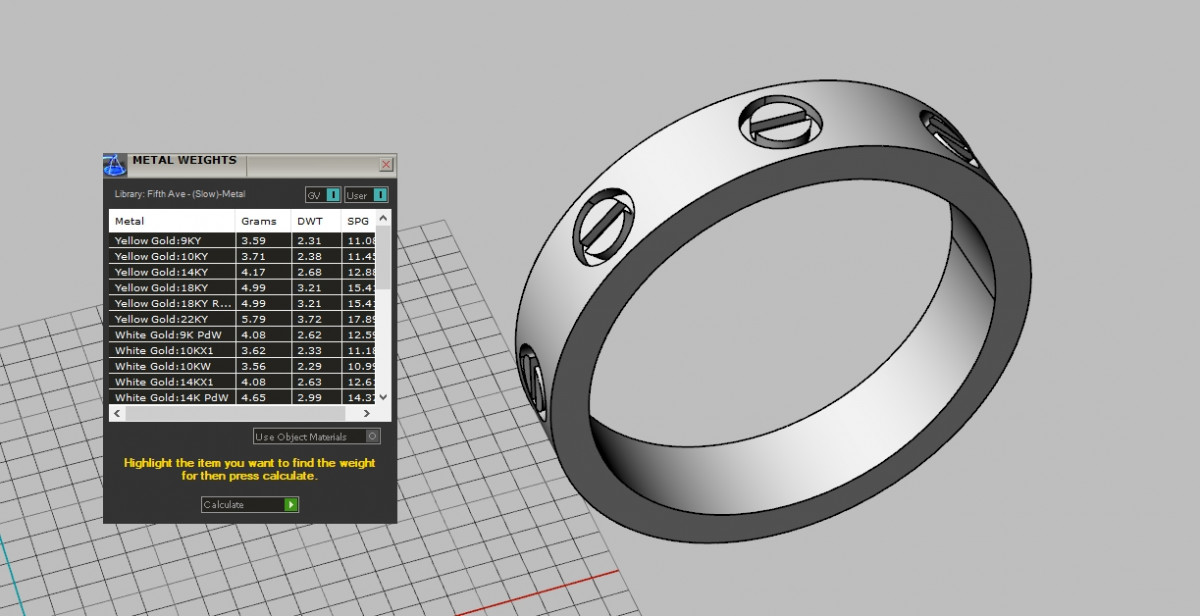
Task: Click the top screw motif on ring
Action: (x=780, y=123)
